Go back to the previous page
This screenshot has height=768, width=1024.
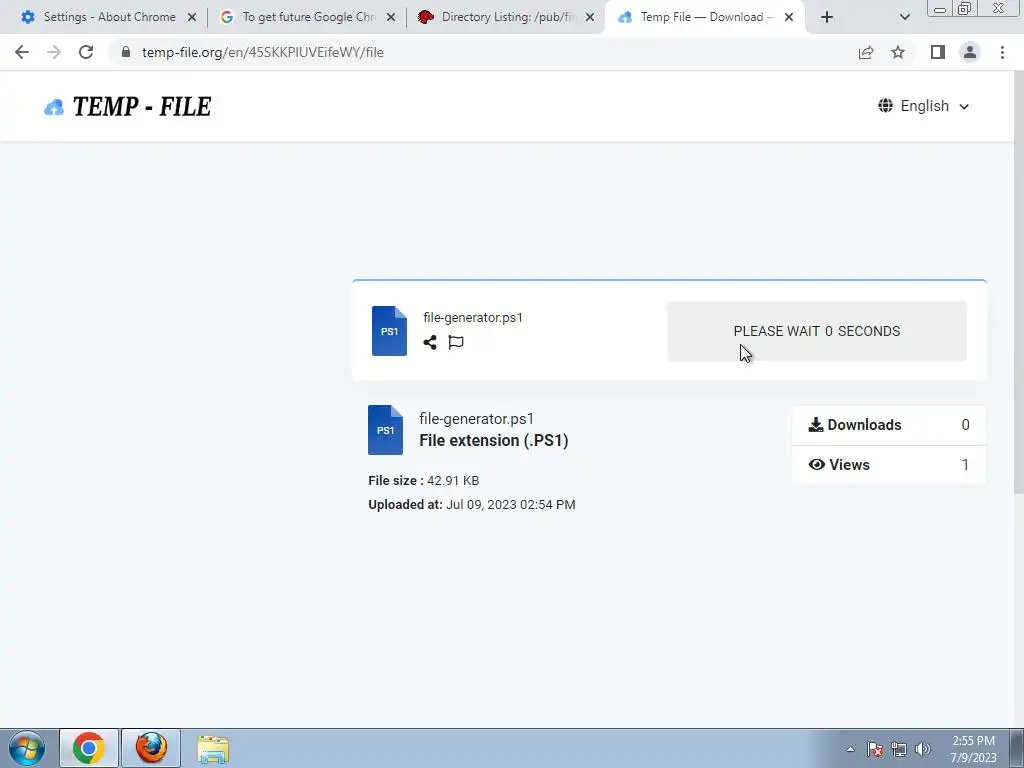click(22, 52)
